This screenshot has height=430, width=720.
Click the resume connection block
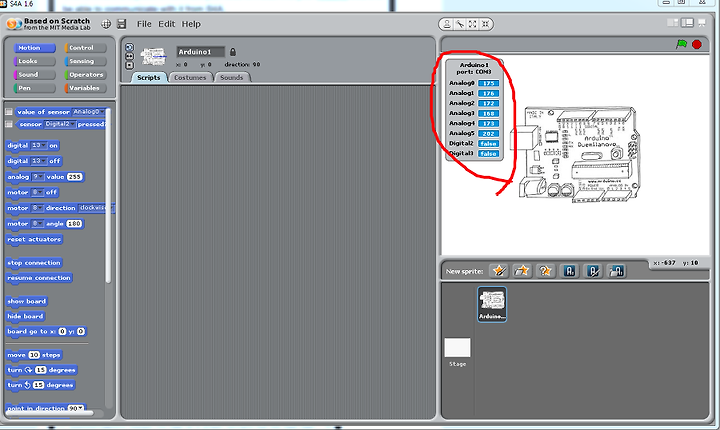39,278
